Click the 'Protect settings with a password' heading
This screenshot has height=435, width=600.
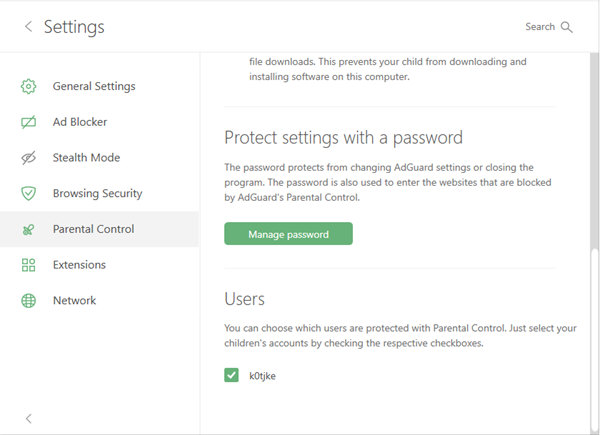(x=343, y=138)
